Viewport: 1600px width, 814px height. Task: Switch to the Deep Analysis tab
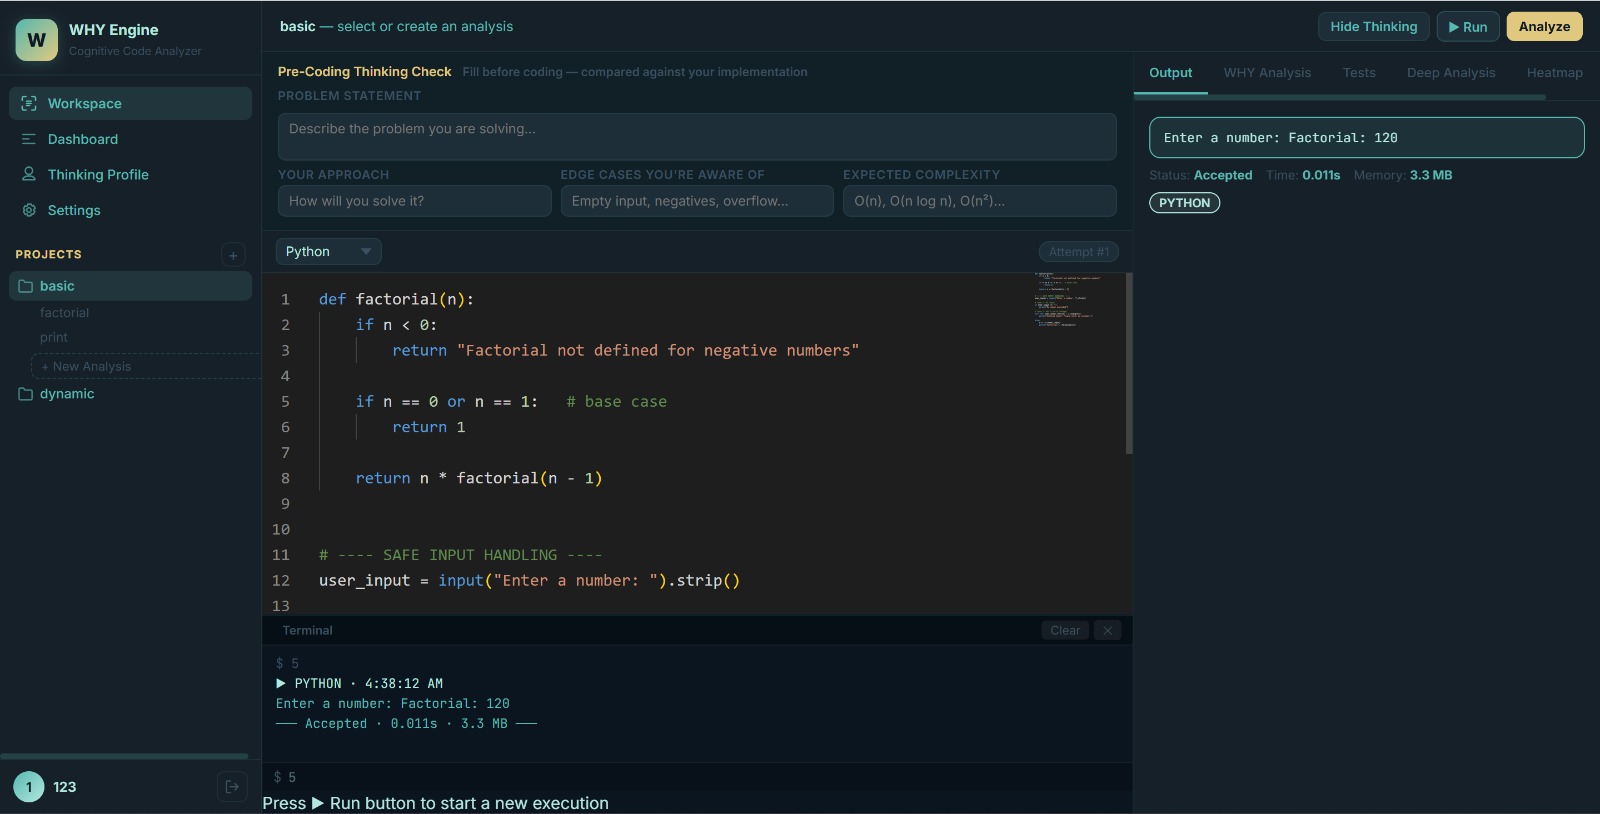1451,73
